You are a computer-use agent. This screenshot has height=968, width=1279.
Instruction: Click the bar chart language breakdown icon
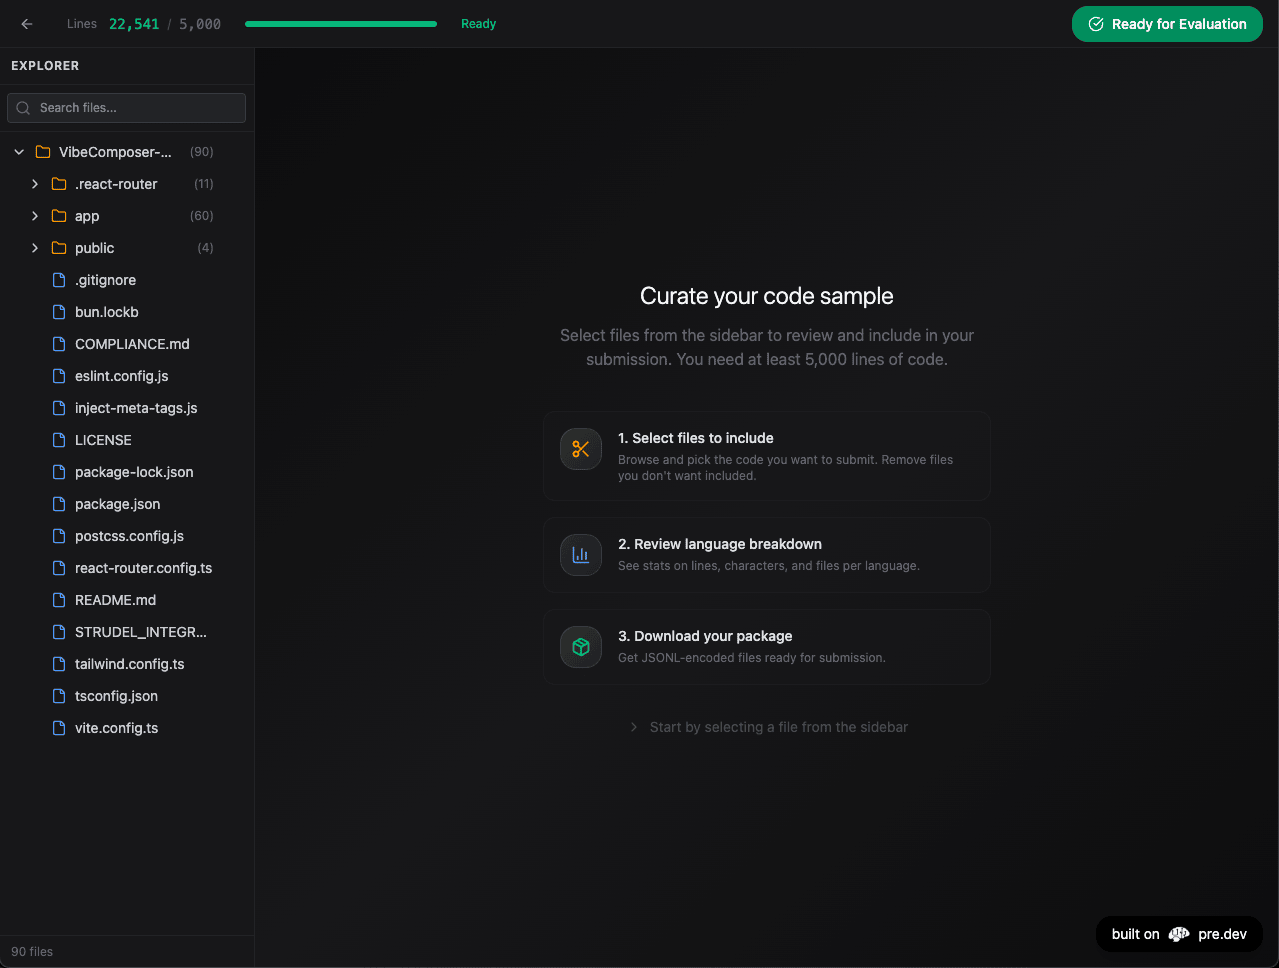click(581, 555)
